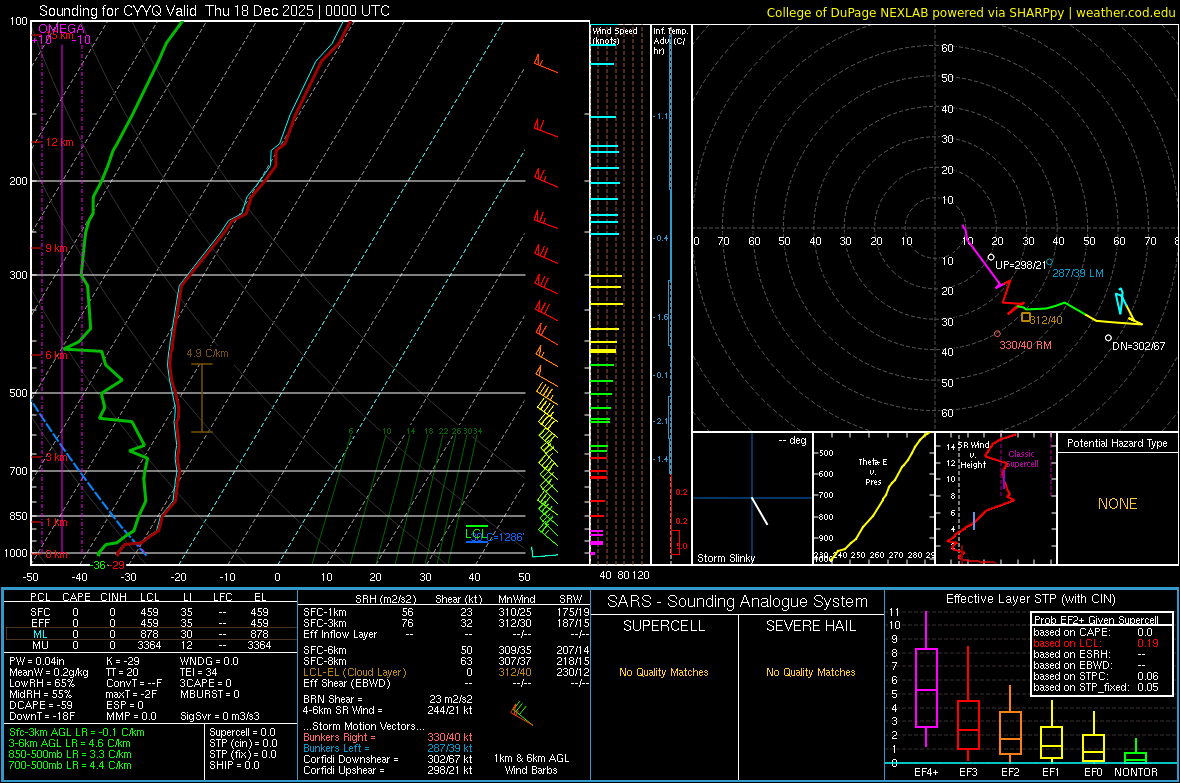
Task: Click the orange '312/40' hodograph label
Action: click(x=1046, y=320)
